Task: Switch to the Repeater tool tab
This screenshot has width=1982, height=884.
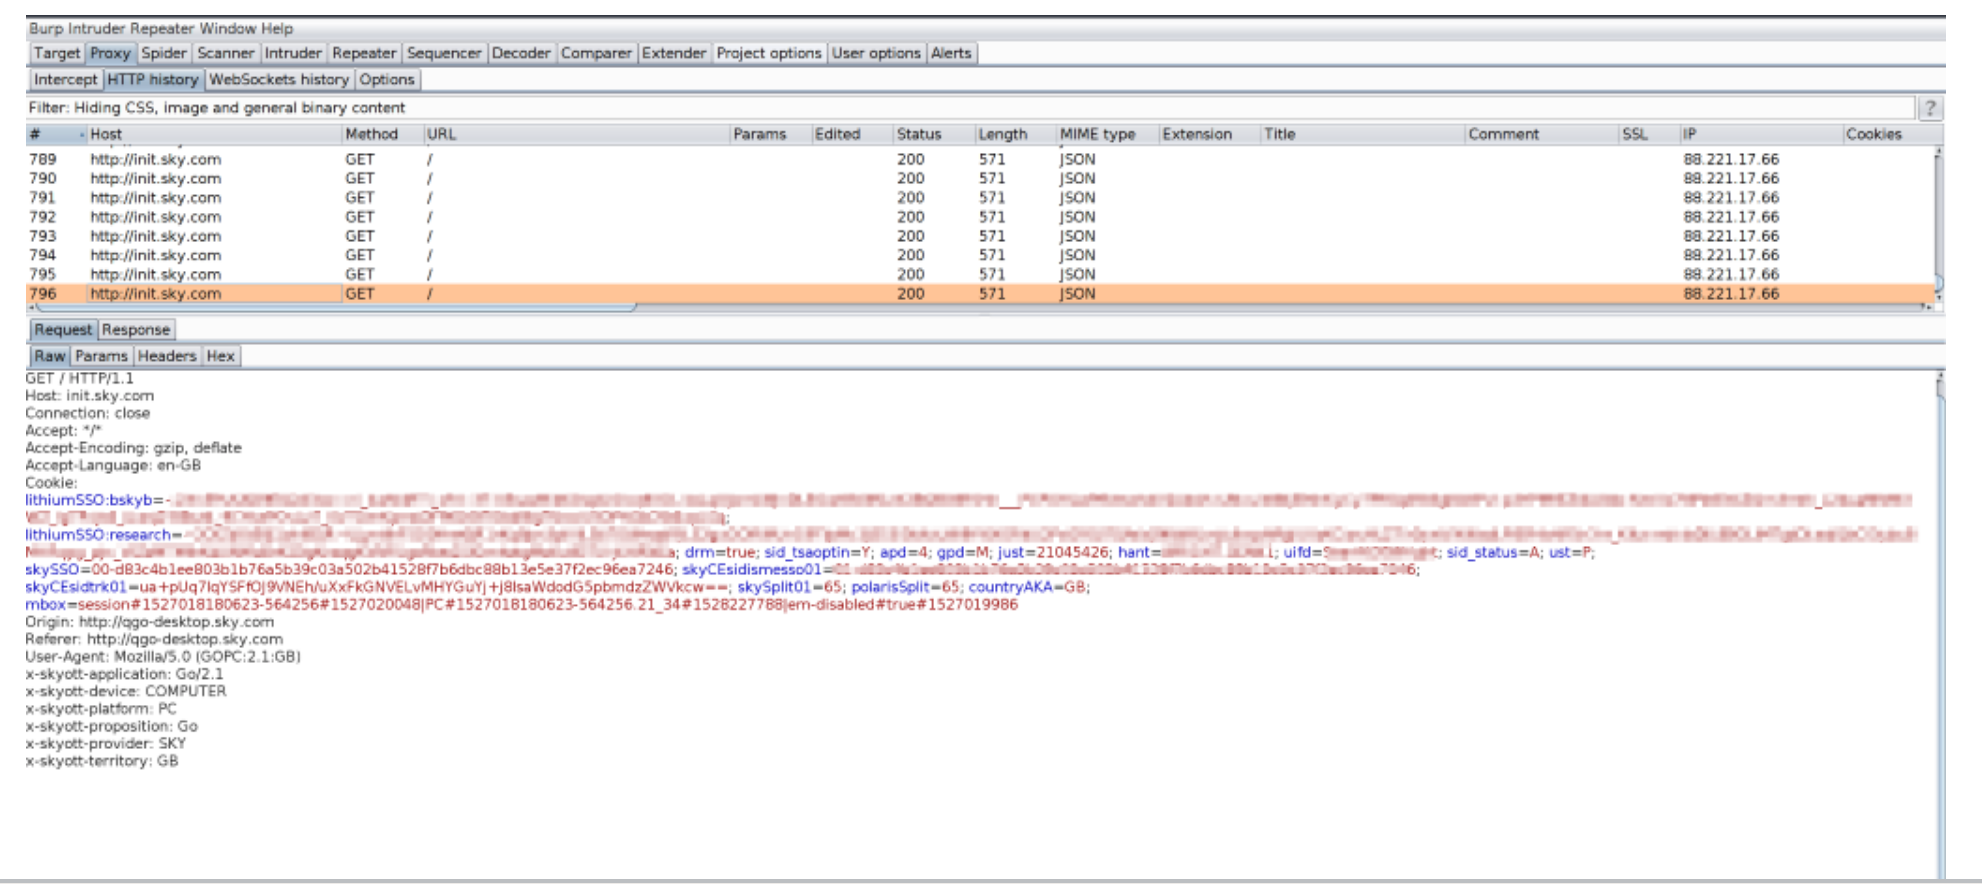Action: pyautogui.click(x=364, y=53)
